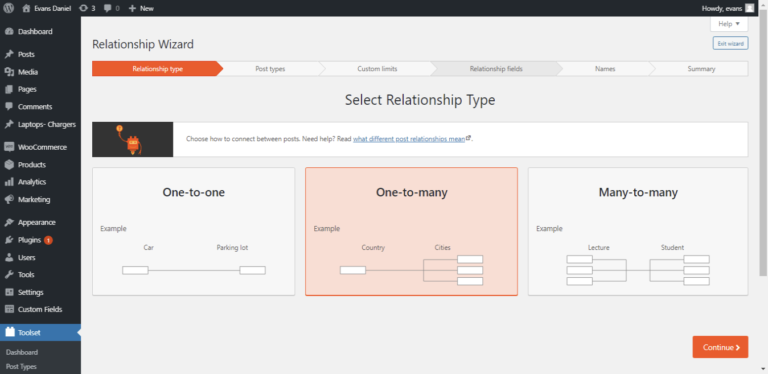Image resolution: width=768 pixels, height=374 pixels.
Task: Click the Laptops- Chargers pin icon
Action: (9, 124)
